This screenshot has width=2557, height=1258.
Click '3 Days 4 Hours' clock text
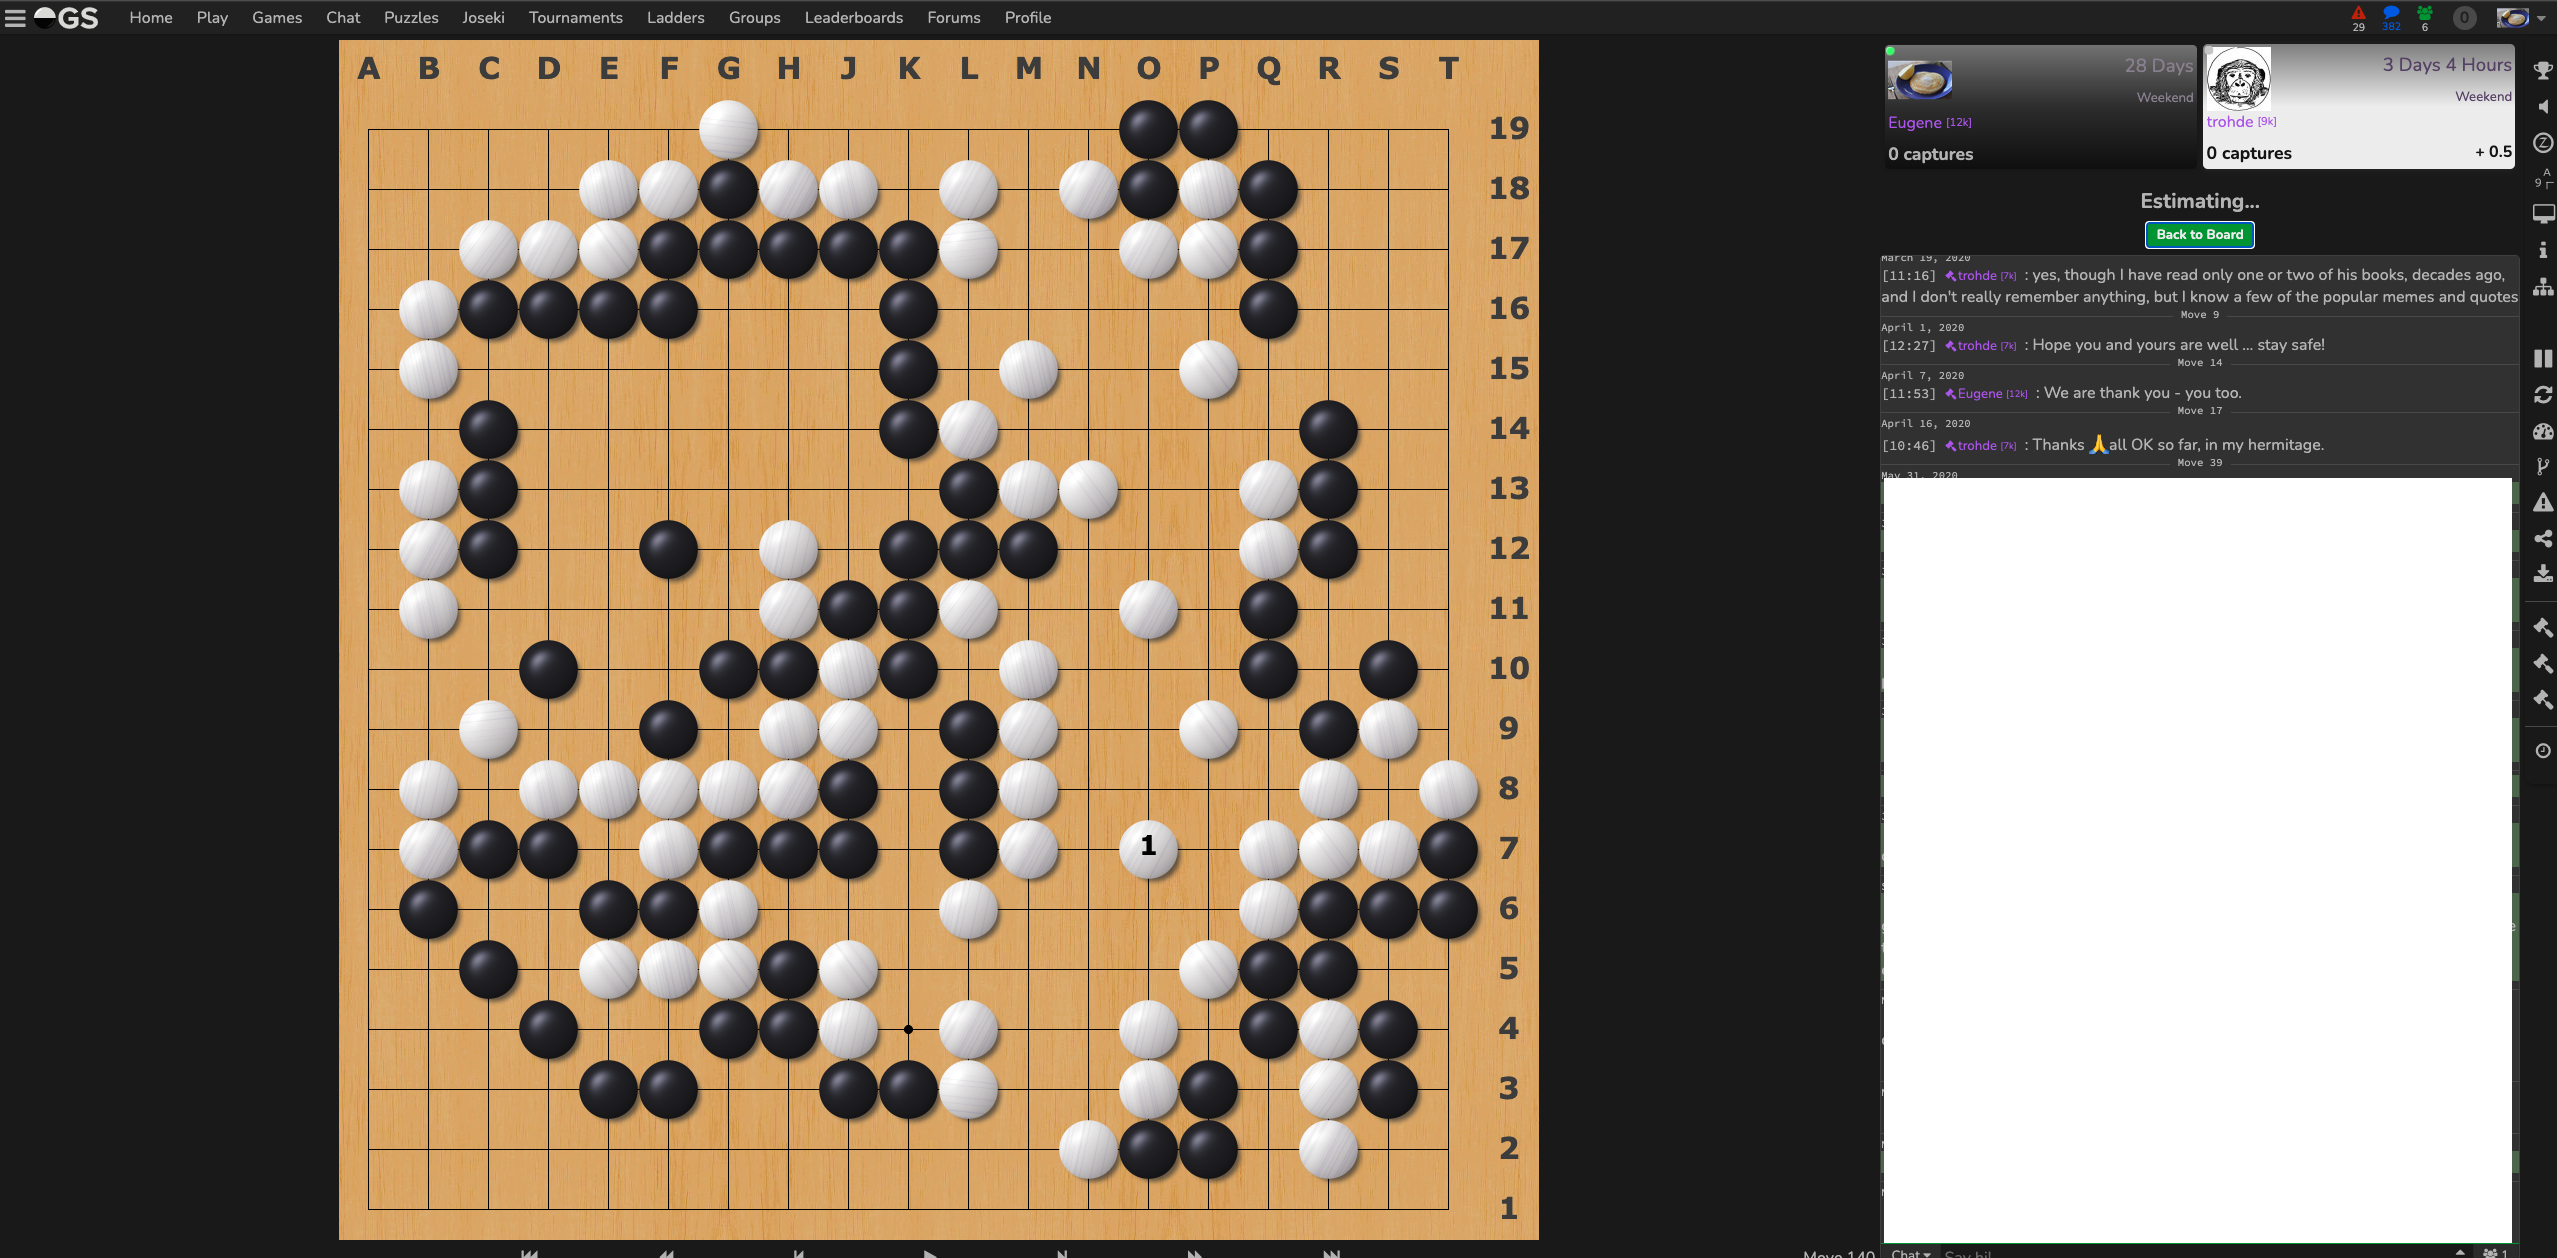coord(2446,64)
